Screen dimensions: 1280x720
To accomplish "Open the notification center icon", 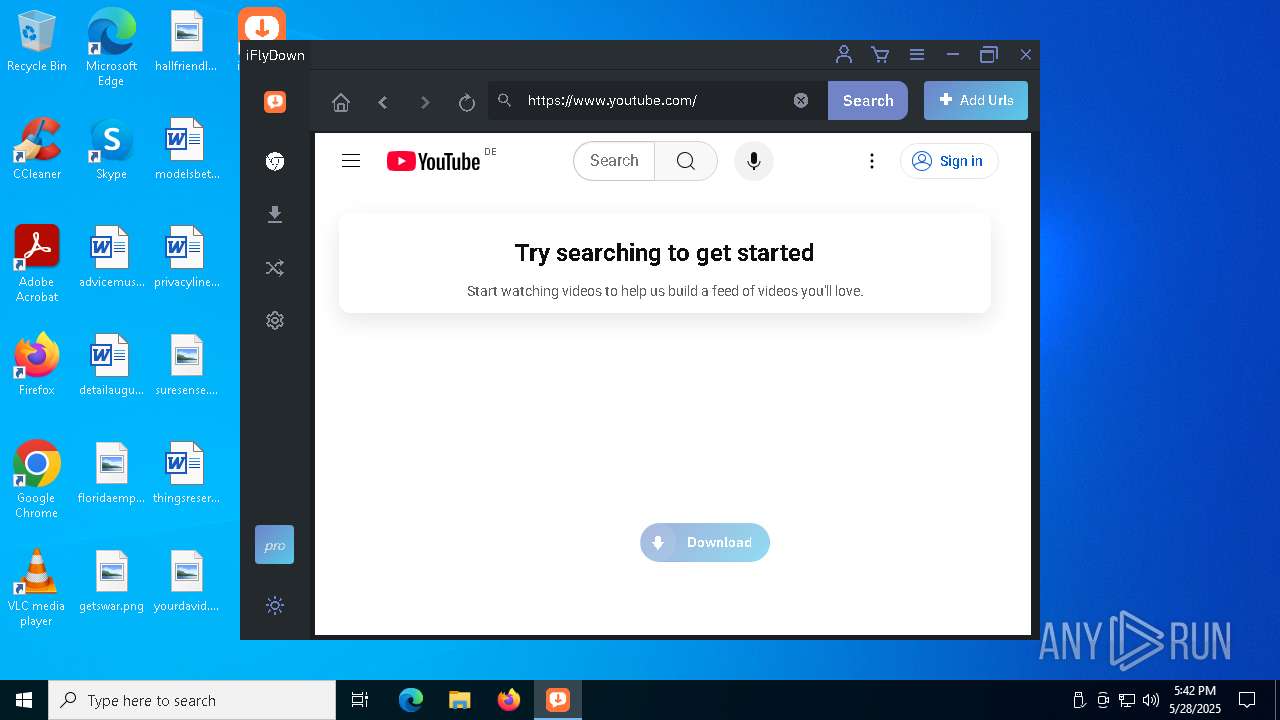I will (x=1247, y=700).
